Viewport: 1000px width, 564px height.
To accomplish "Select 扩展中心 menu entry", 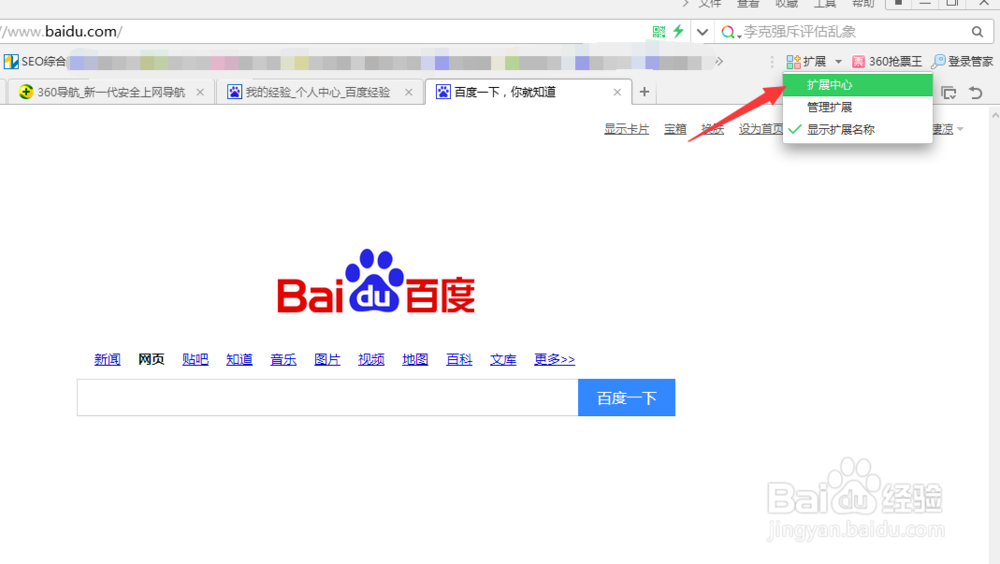I will coord(858,85).
